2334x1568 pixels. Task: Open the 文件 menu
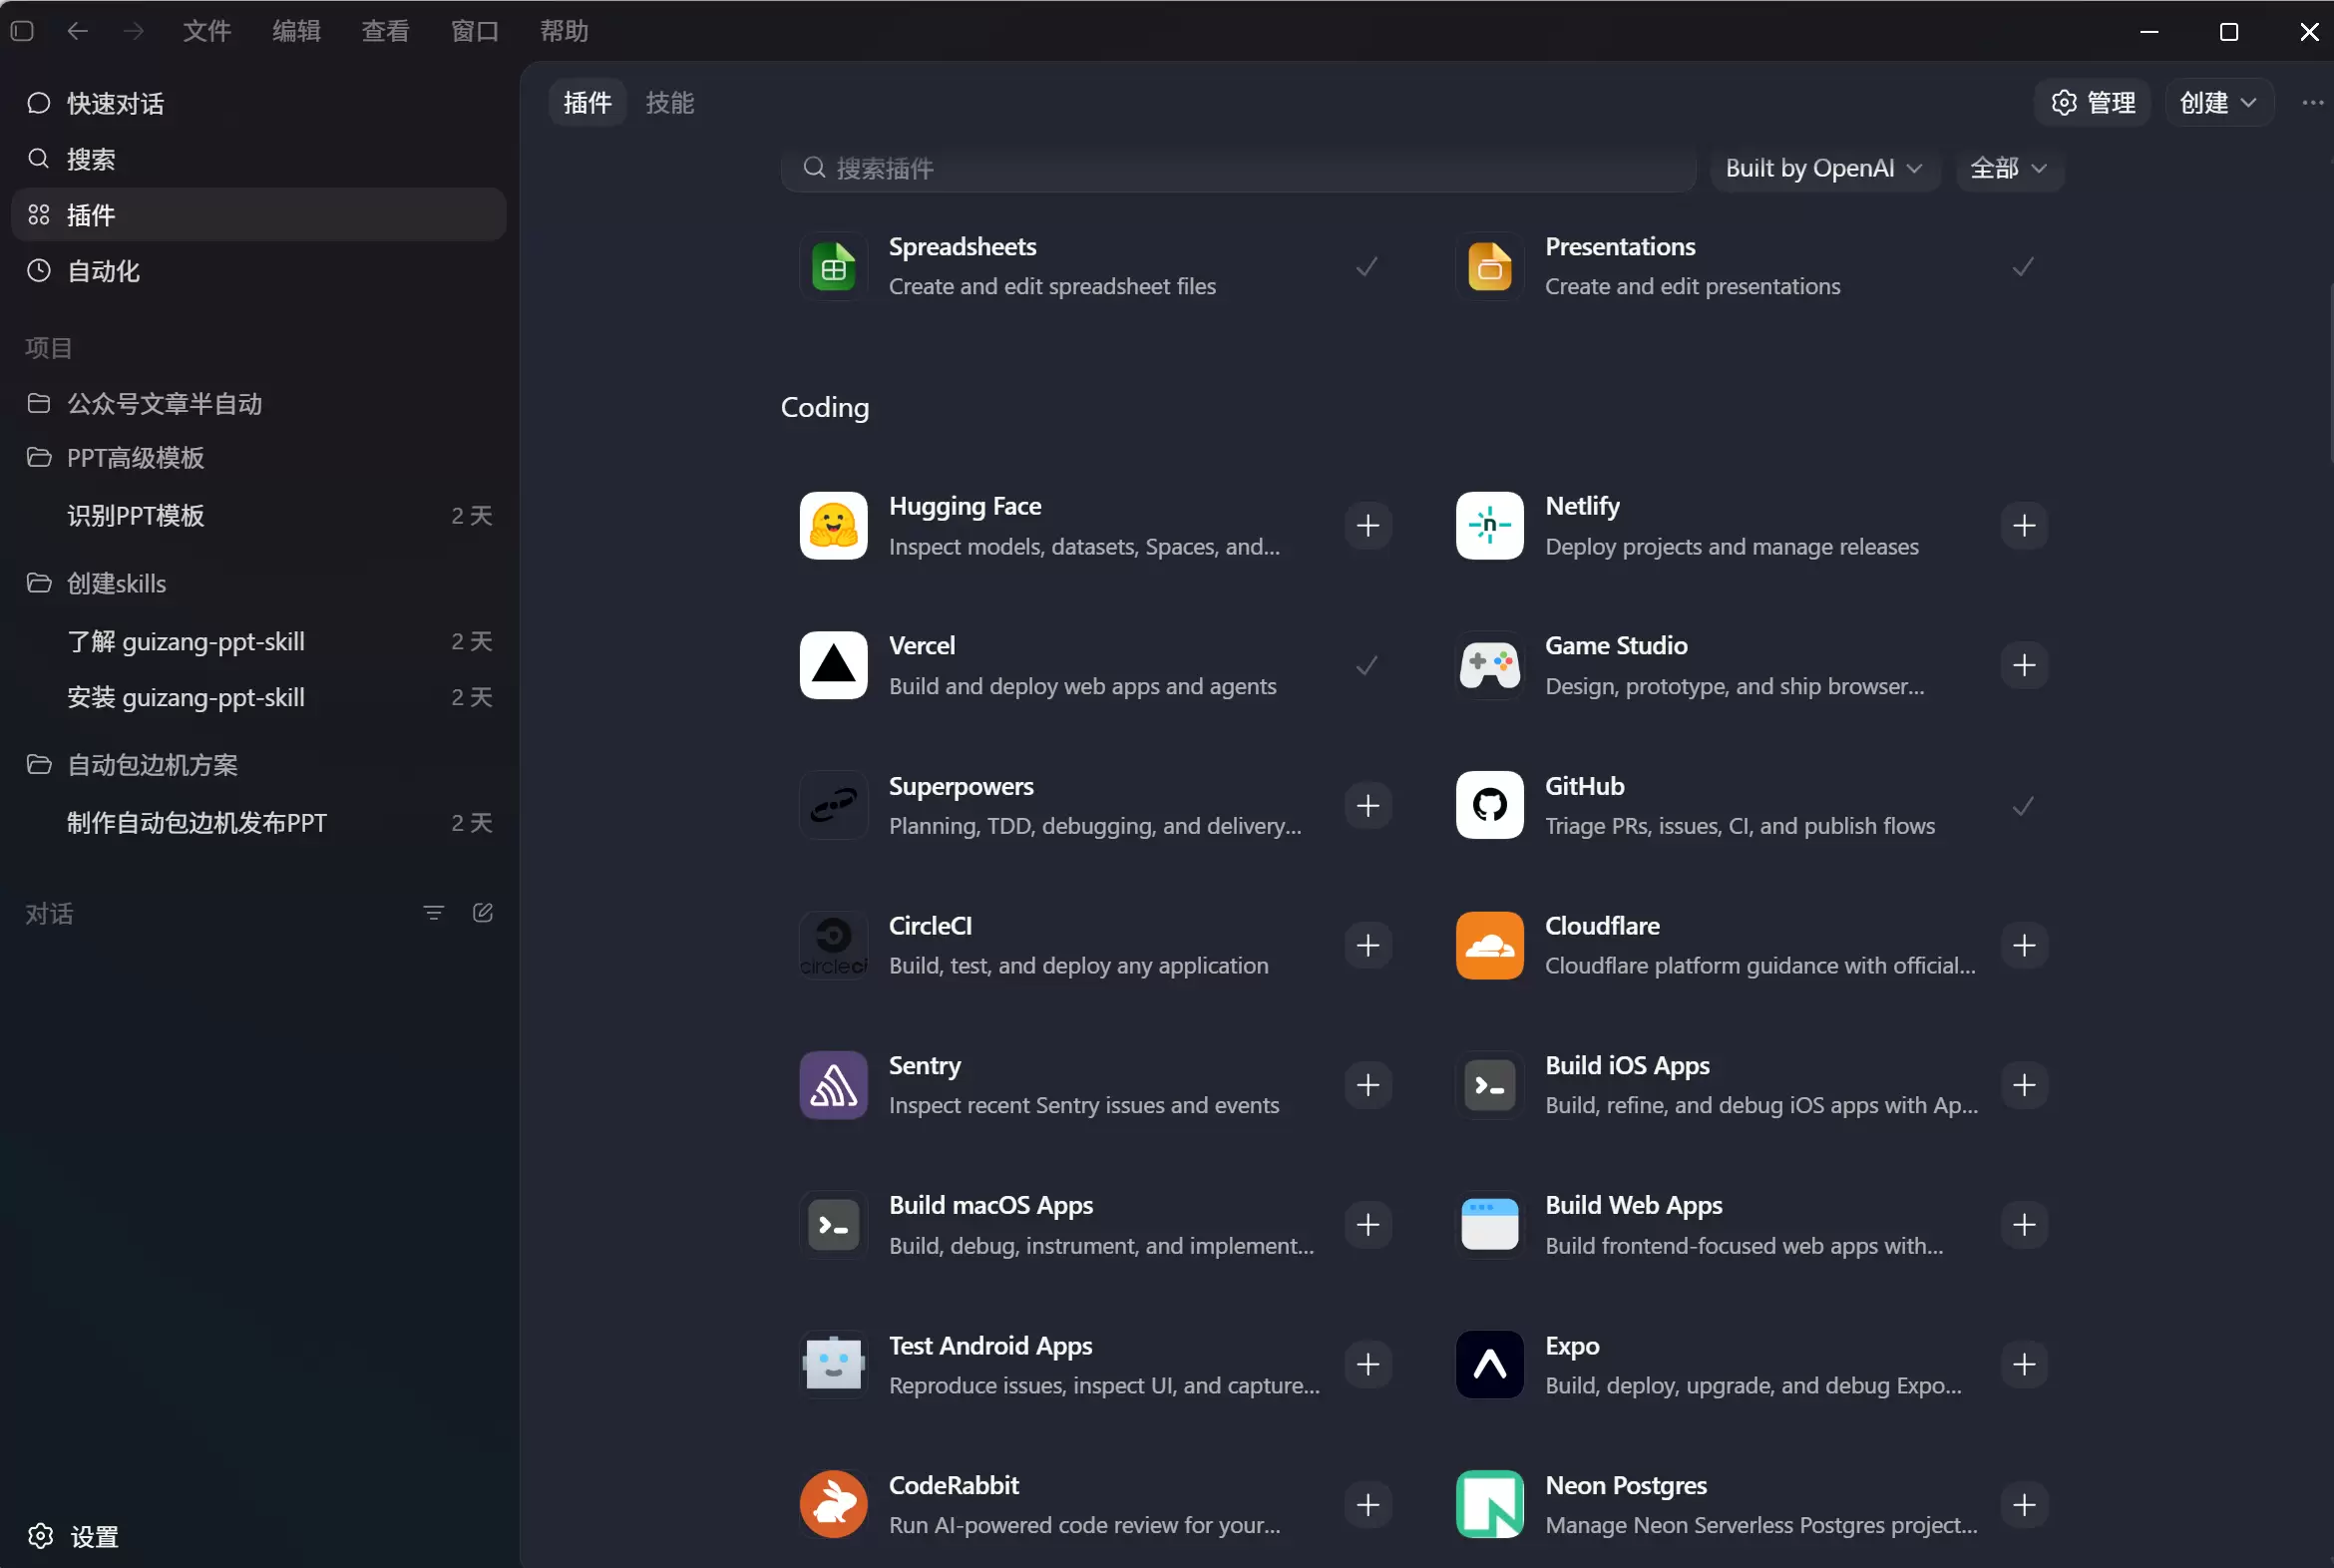(207, 31)
